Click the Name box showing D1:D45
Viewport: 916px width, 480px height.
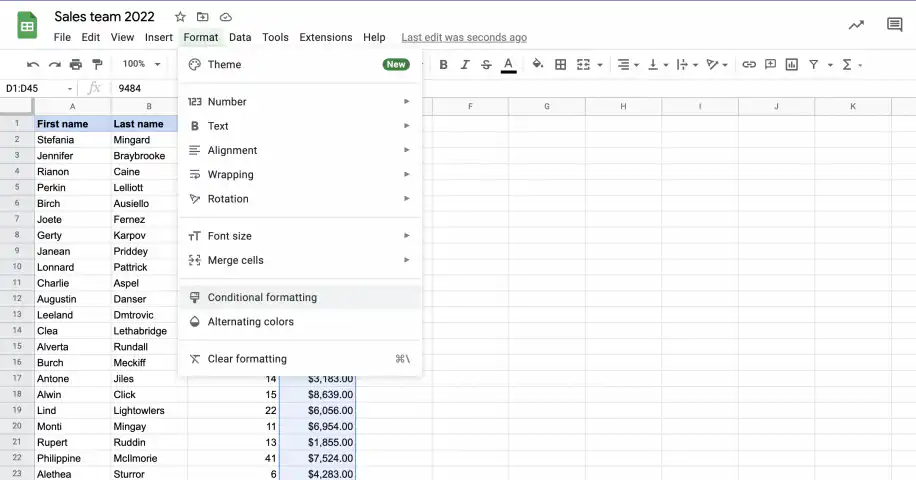point(35,88)
